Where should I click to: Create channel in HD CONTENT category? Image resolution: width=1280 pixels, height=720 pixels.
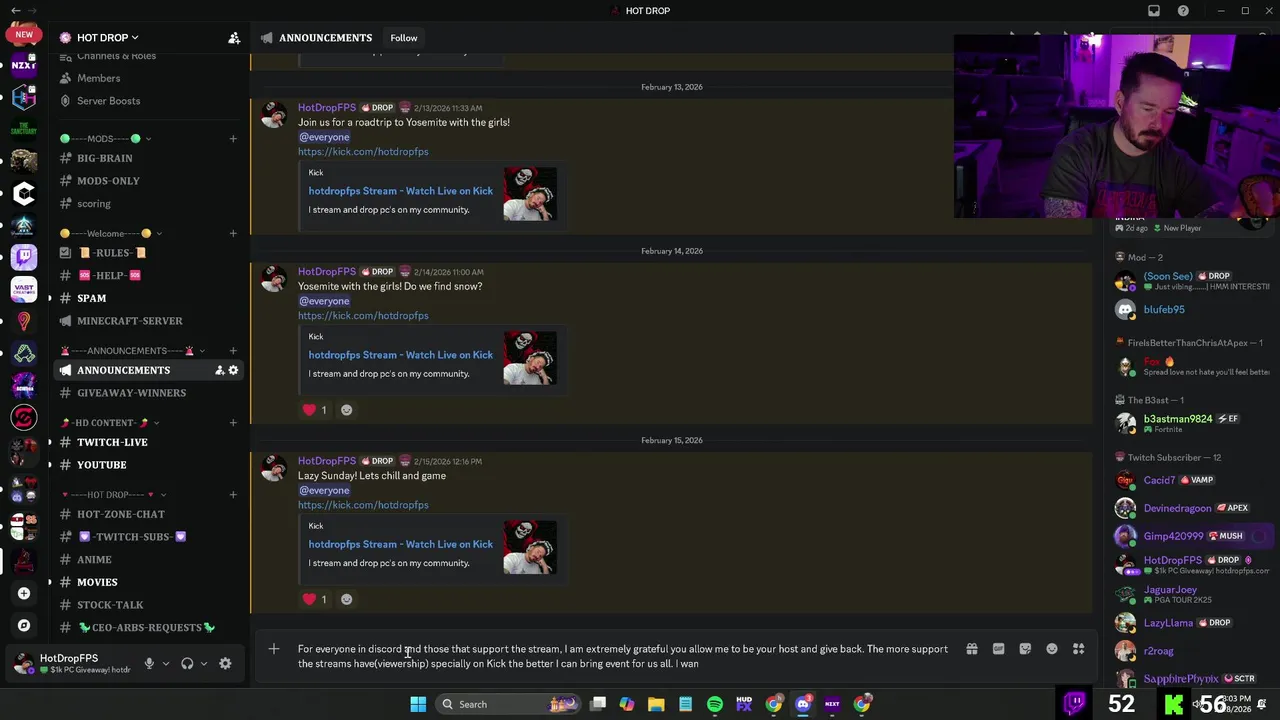tap(233, 423)
